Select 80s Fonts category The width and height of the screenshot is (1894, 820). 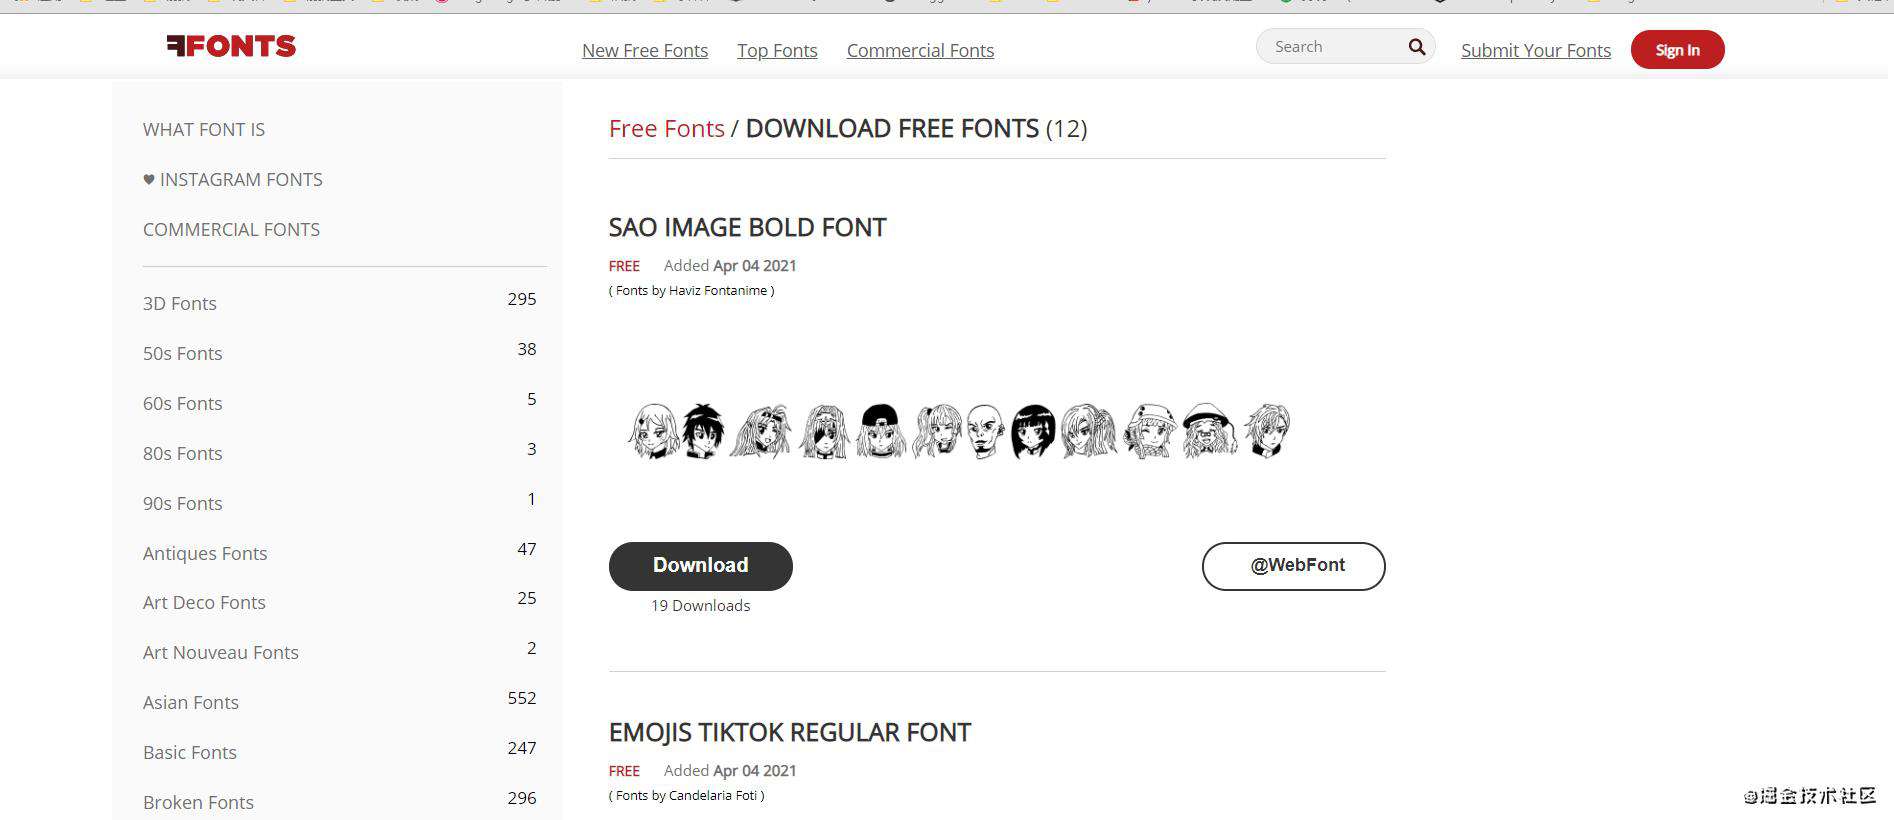[183, 454]
